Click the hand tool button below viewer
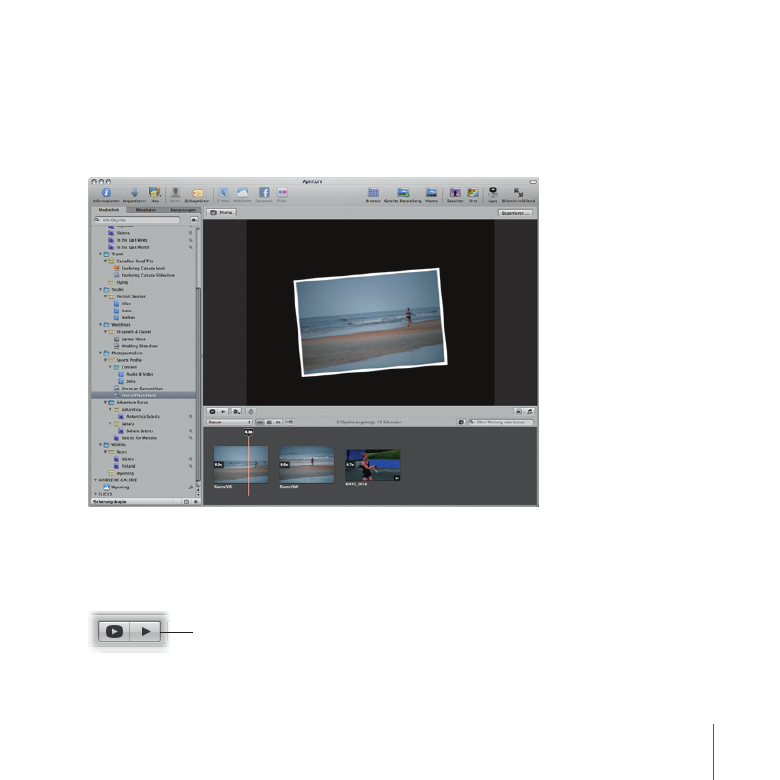The height and width of the screenshot is (780, 780). (x=251, y=411)
